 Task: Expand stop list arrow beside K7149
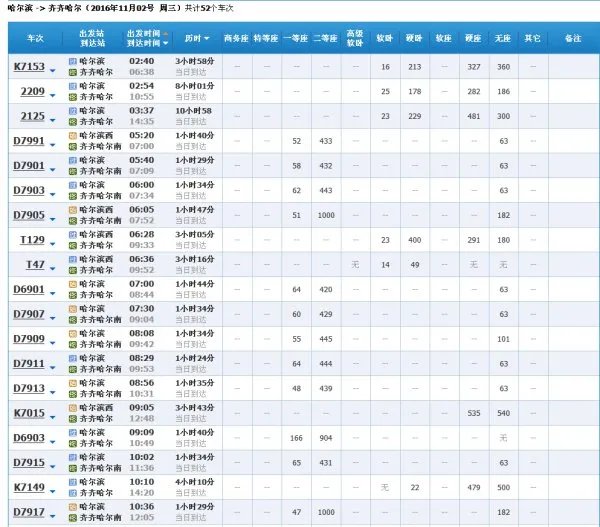point(53,491)
